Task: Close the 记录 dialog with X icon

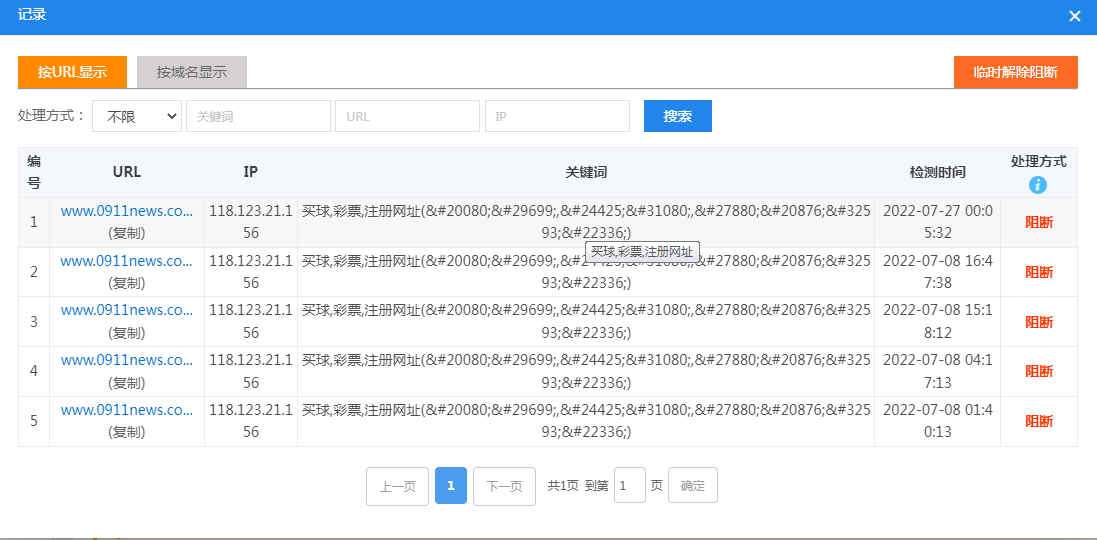Action: click(x=1075, y=16)
